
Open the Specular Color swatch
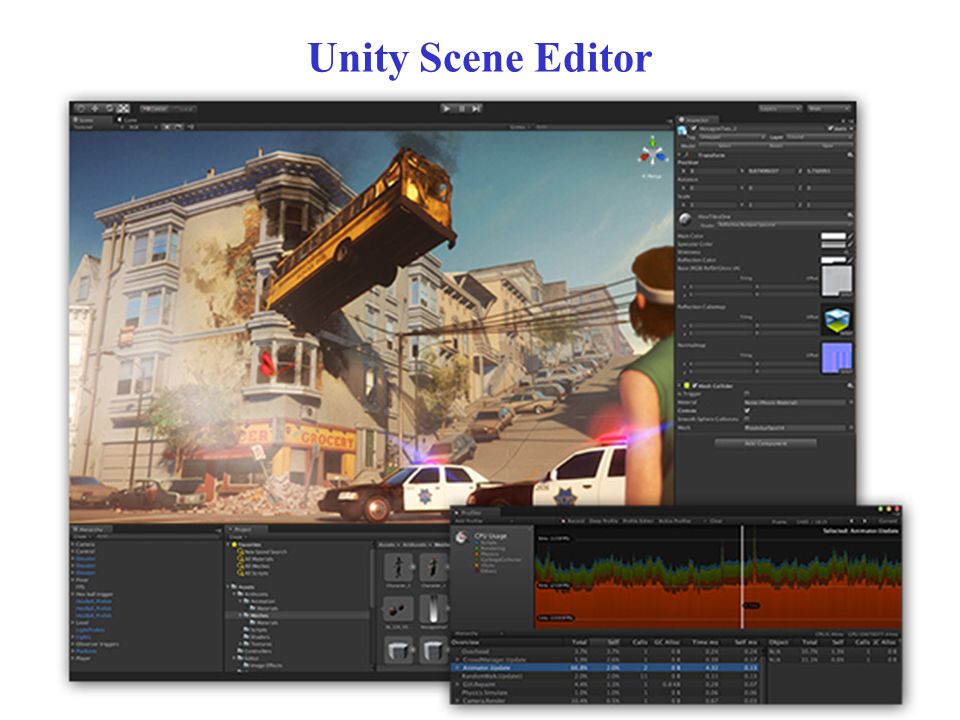point(833,244)
